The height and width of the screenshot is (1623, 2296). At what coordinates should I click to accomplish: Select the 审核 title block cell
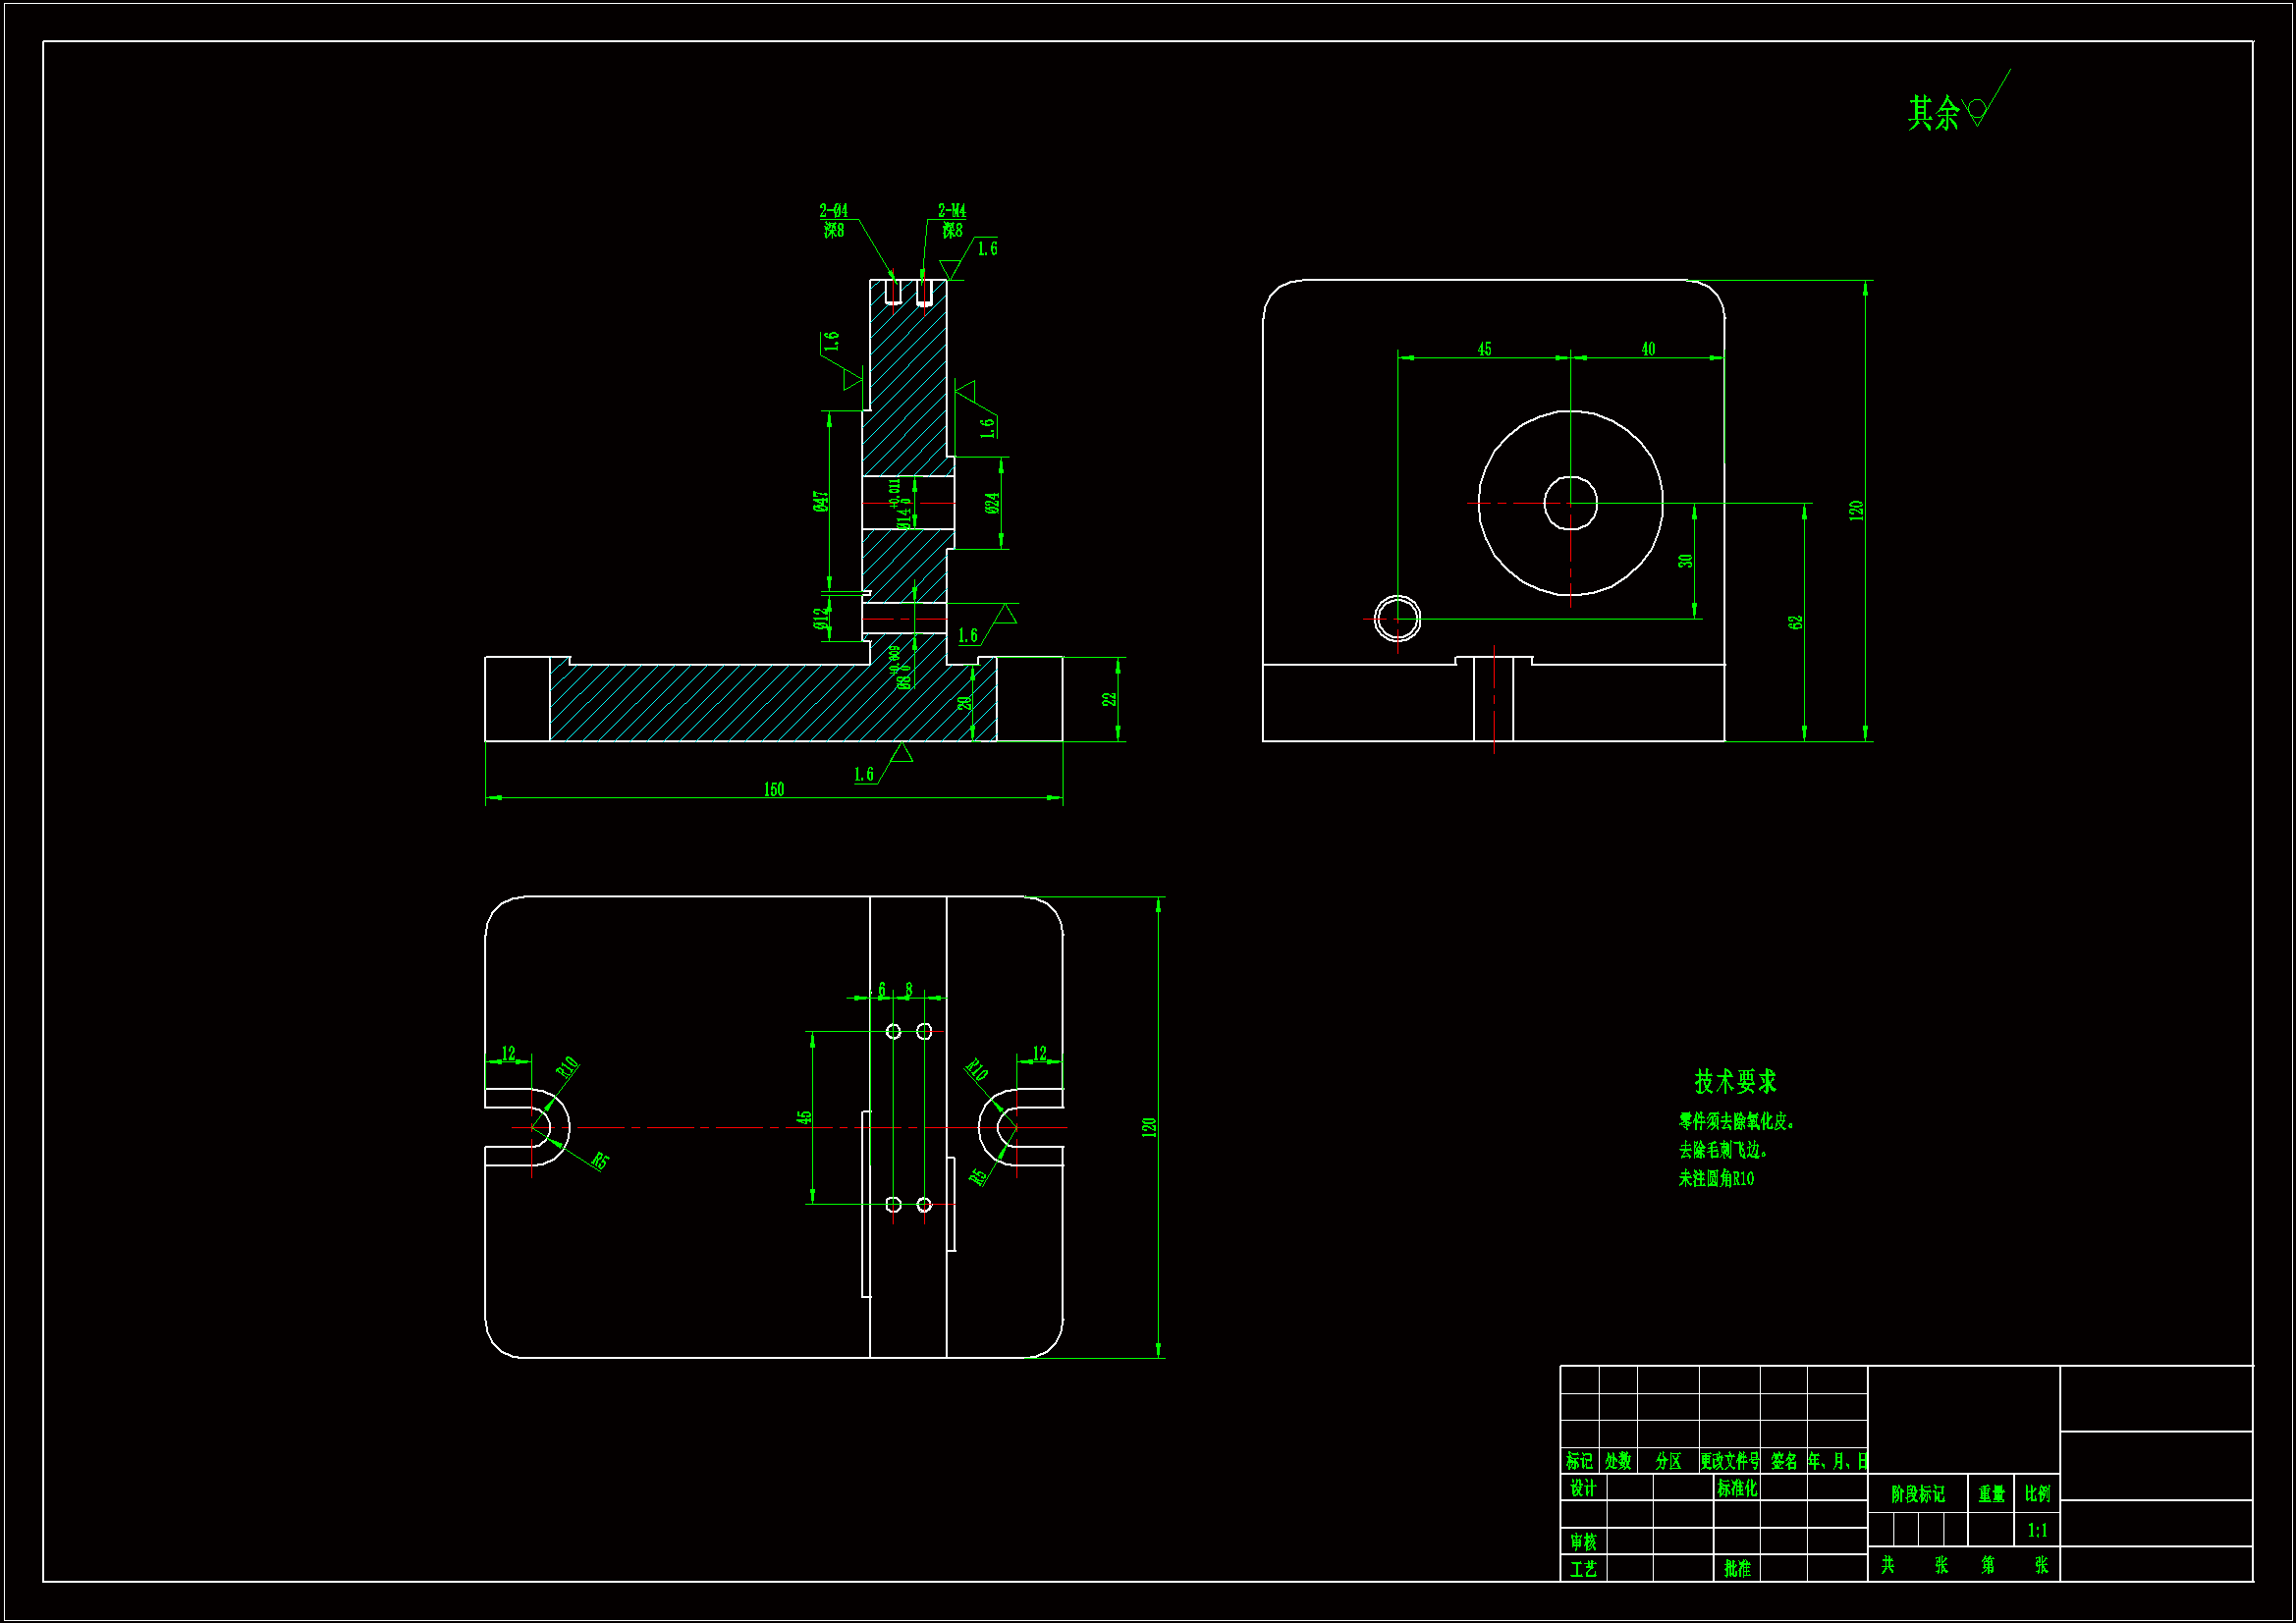click(x=1582, y=1542)
